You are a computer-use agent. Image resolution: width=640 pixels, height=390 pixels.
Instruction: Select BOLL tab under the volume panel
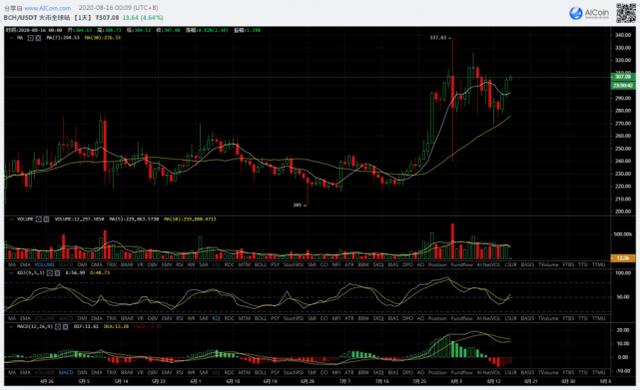tap(260, 265)
